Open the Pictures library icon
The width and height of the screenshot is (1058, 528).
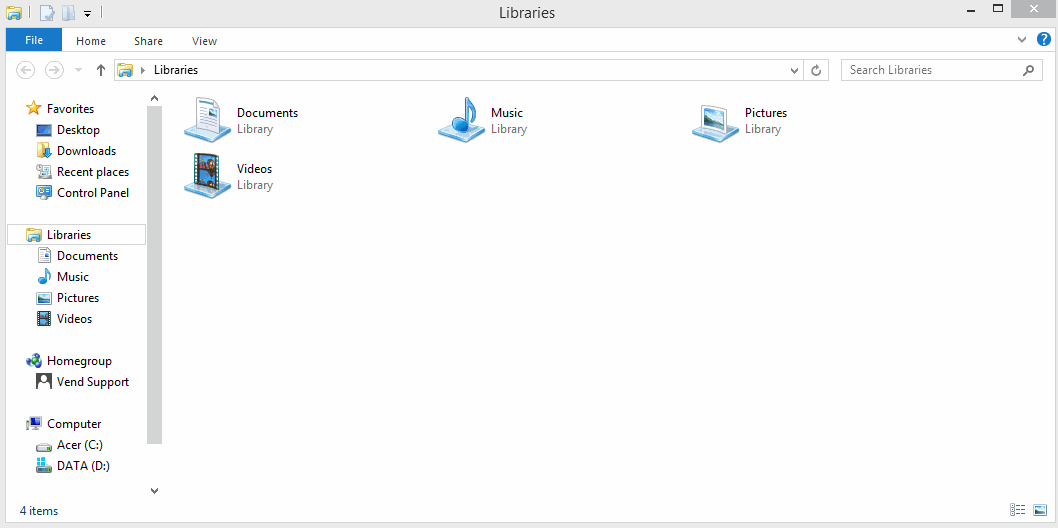[x=716, y=121]
